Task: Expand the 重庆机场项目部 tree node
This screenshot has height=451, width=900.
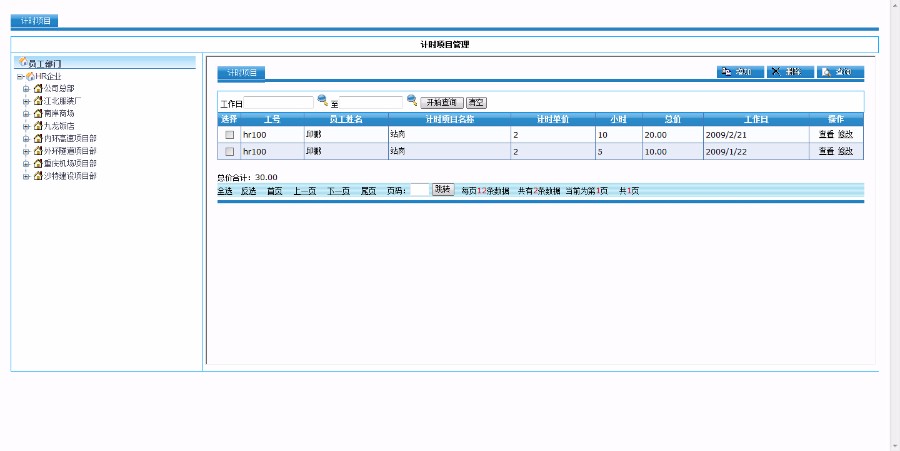Action: [26, 164]
